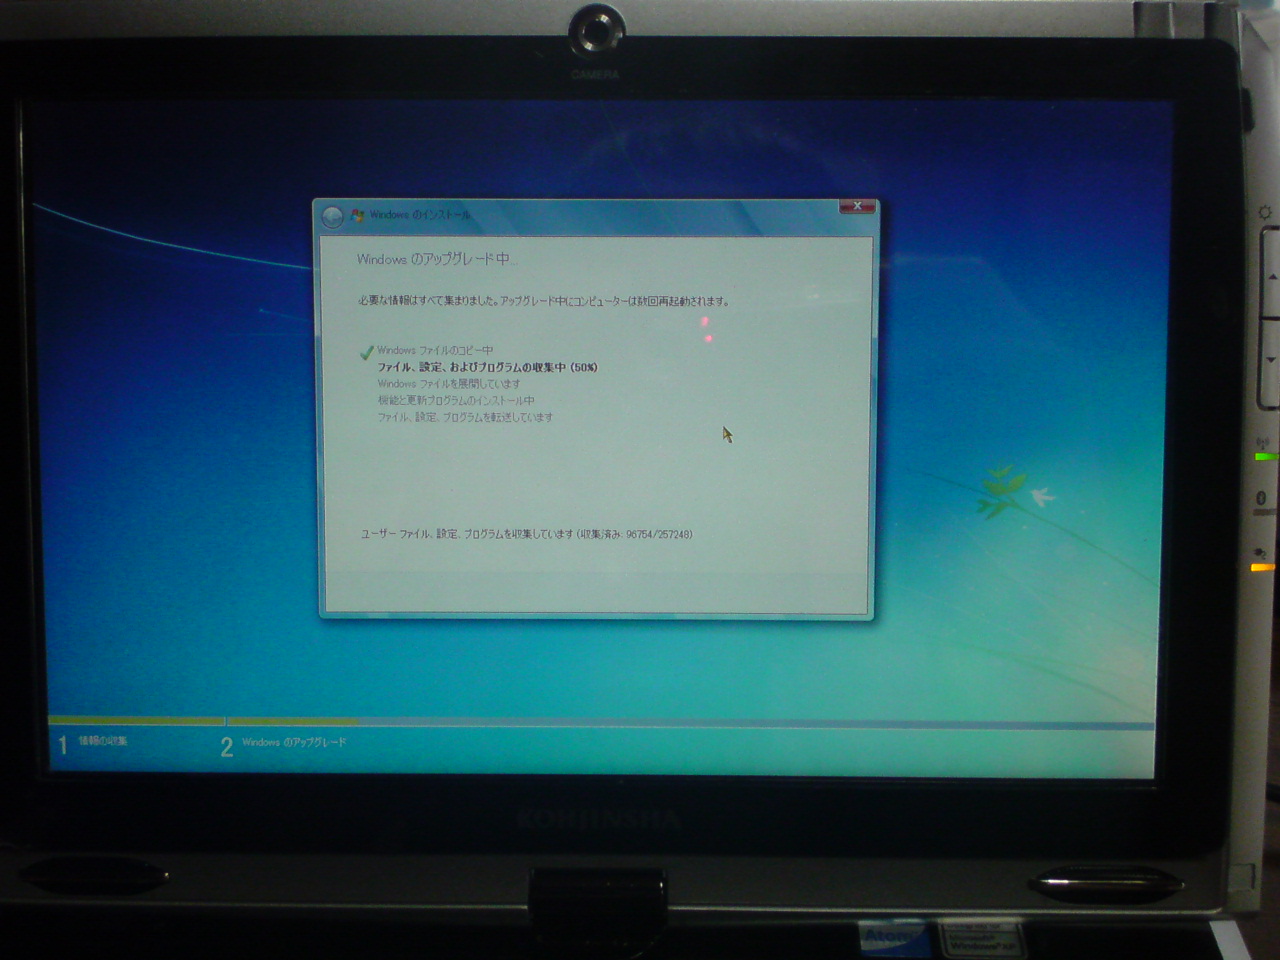Click the green checkmark beside Windows ファイルのコピー中
Viewport: 1280px width, 960px height.
tap(366, 351)
